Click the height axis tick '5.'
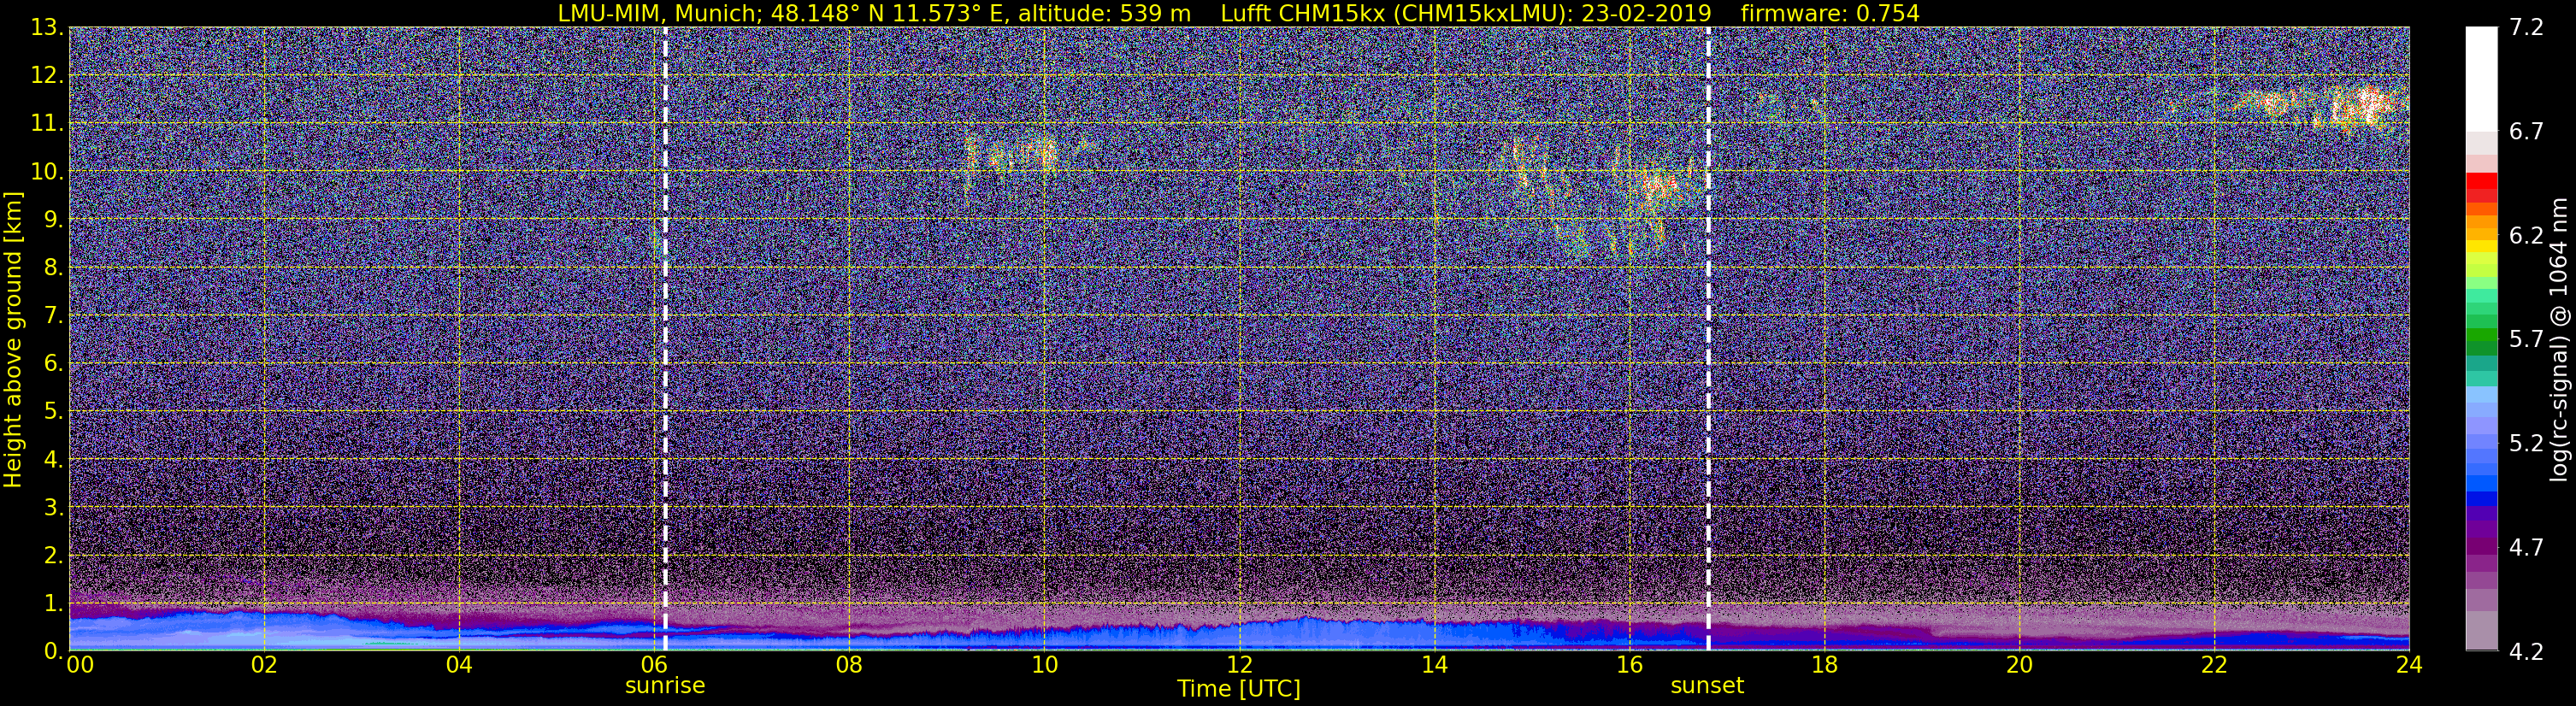 pos(53,412)
